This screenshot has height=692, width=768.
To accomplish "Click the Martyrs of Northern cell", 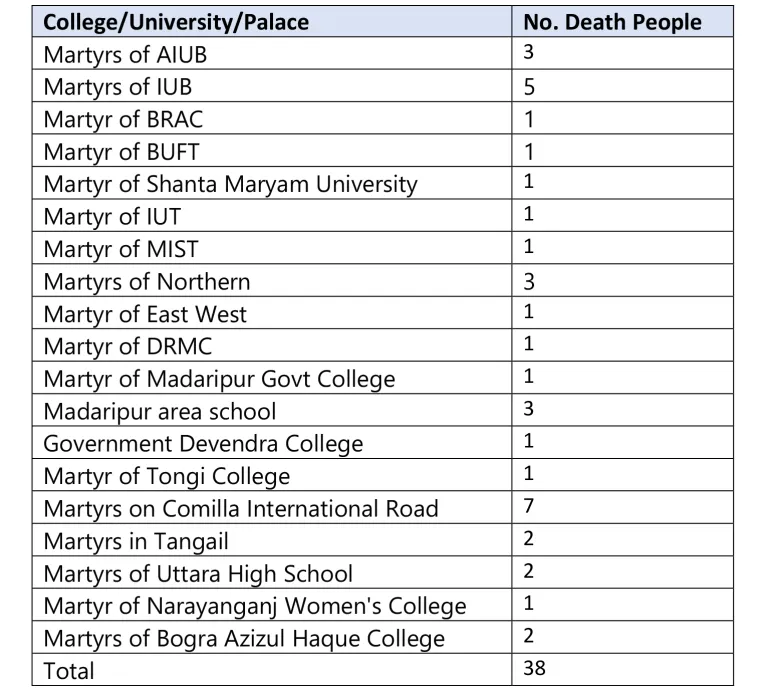I will pyautogui.click(x=272, y=280).
